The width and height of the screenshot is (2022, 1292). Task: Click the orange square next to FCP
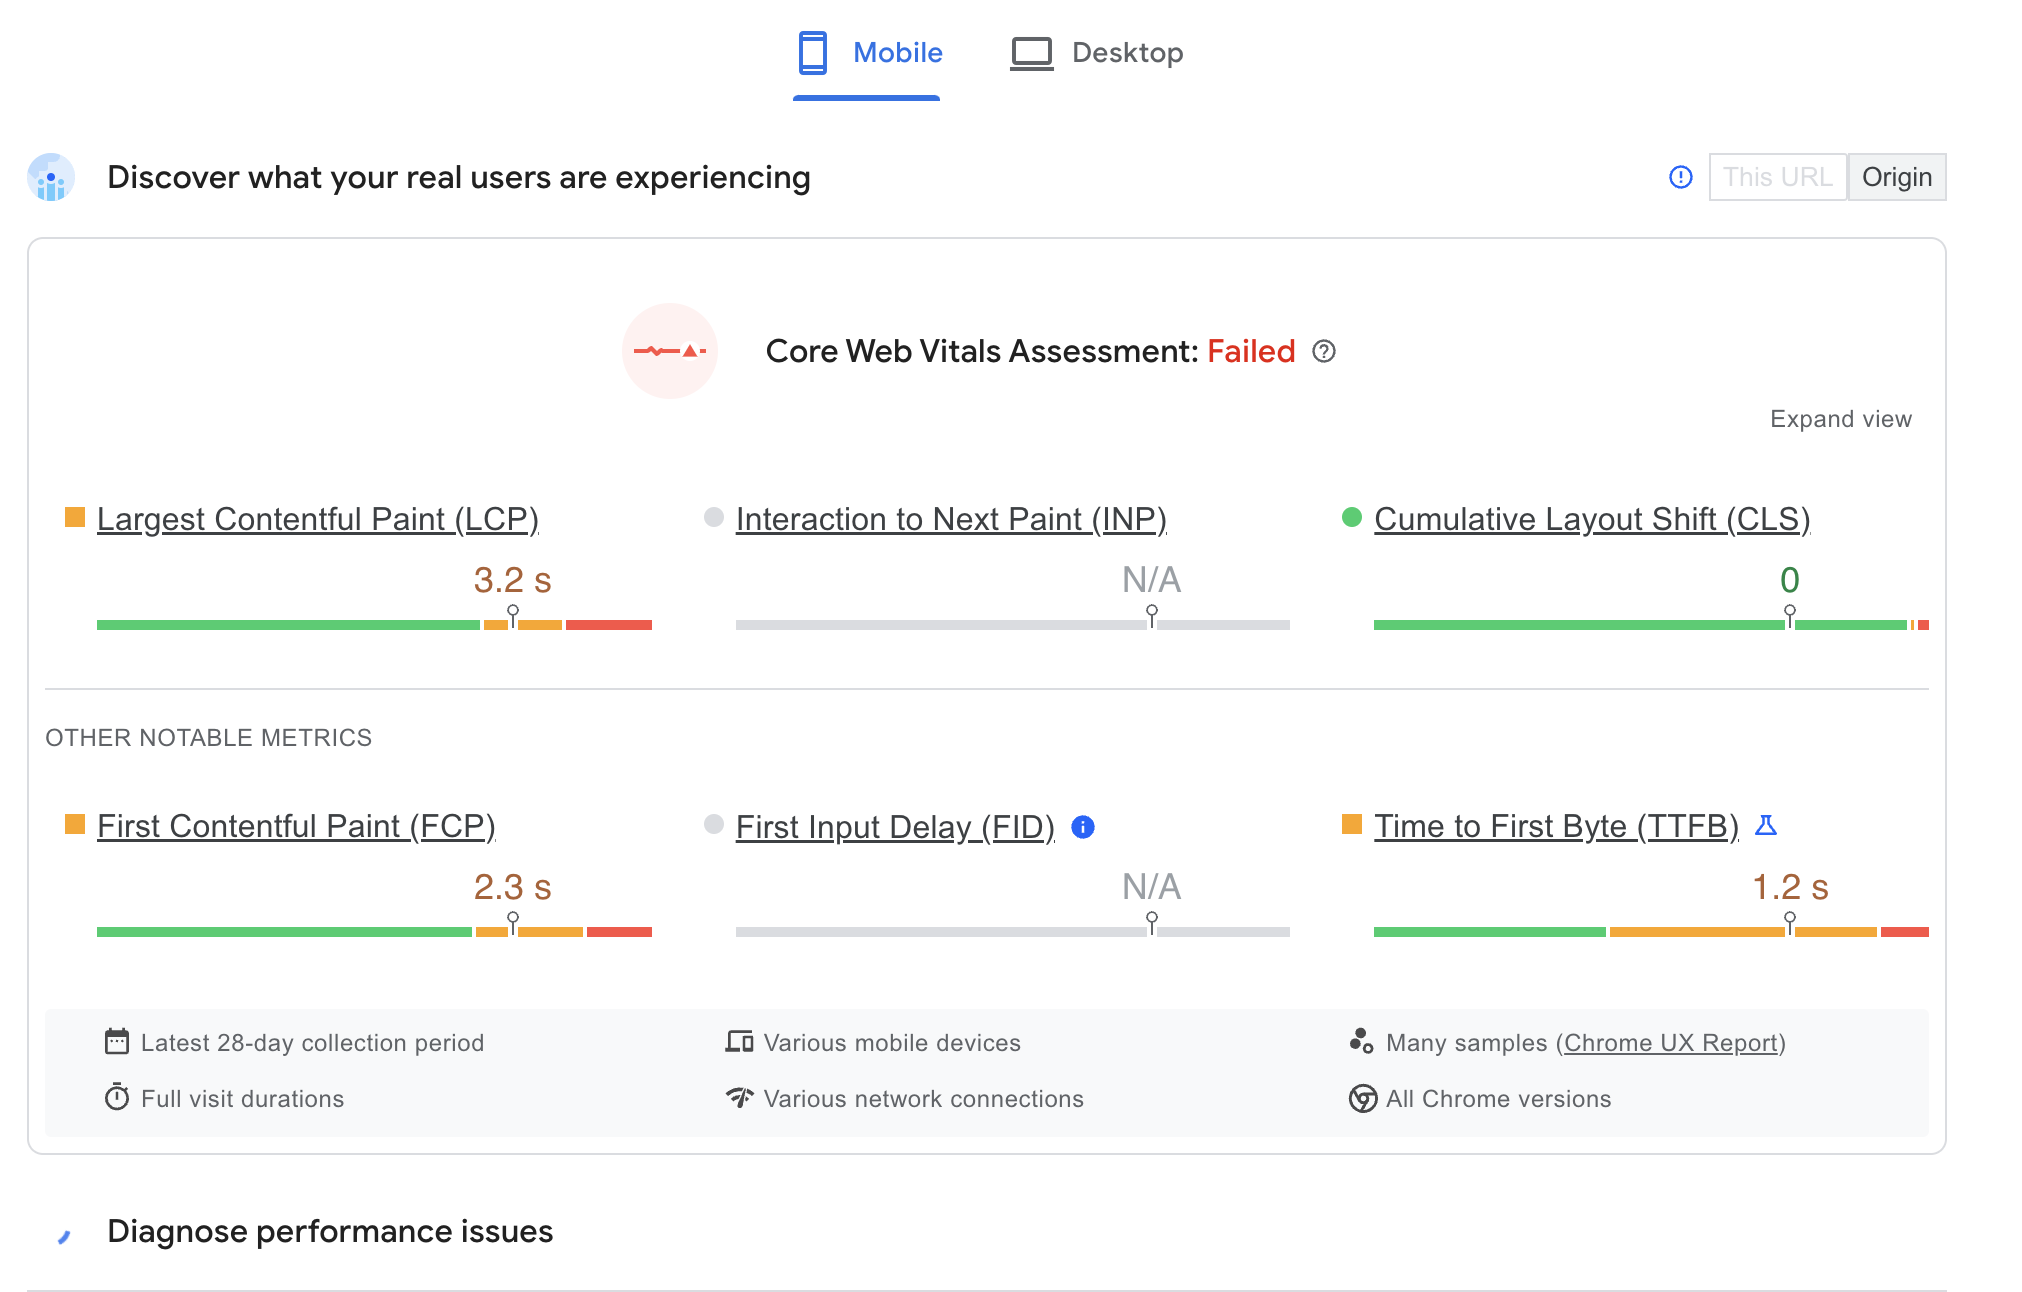[x=75, y=824]
